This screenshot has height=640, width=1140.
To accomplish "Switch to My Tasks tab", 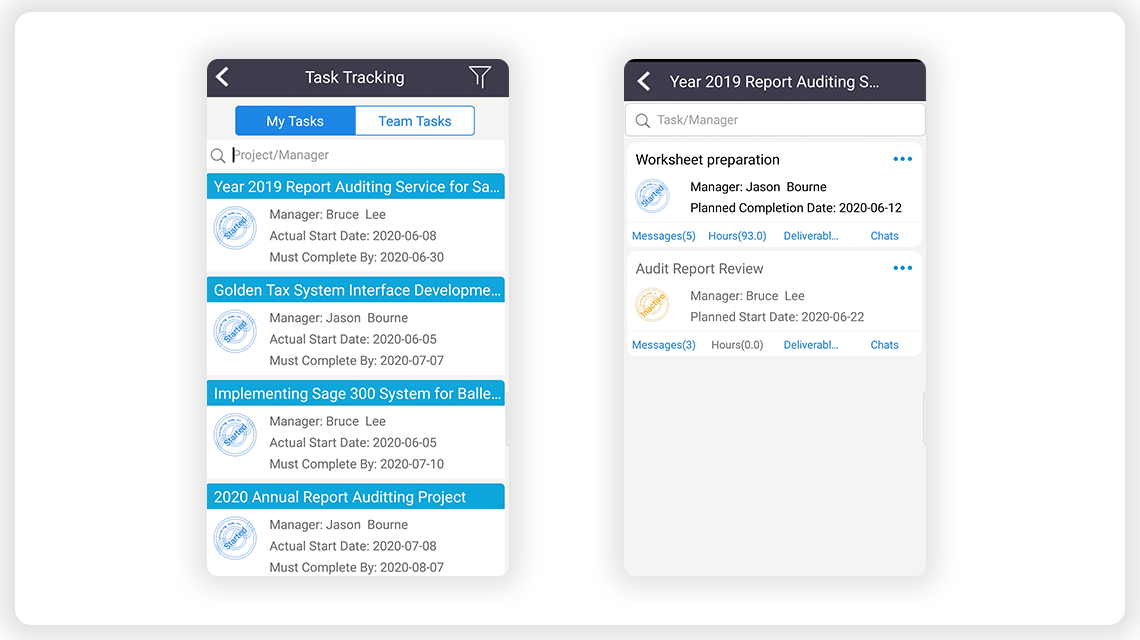I will (x=295, y=121).
